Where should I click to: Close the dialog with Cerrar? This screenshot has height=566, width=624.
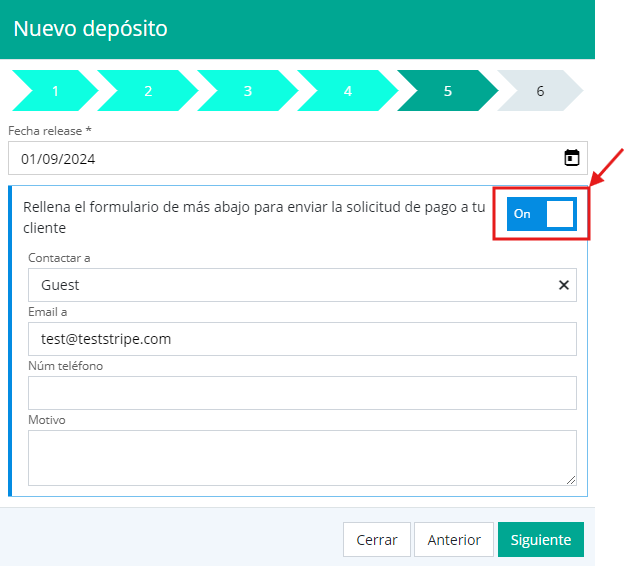click(376, 539)
